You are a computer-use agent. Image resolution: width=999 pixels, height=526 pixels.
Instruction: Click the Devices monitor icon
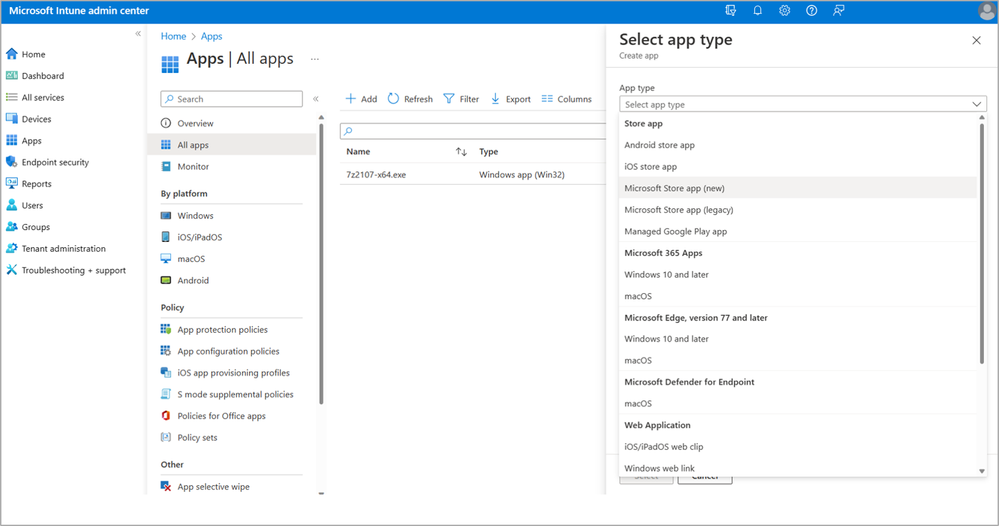tap(11, 118)
